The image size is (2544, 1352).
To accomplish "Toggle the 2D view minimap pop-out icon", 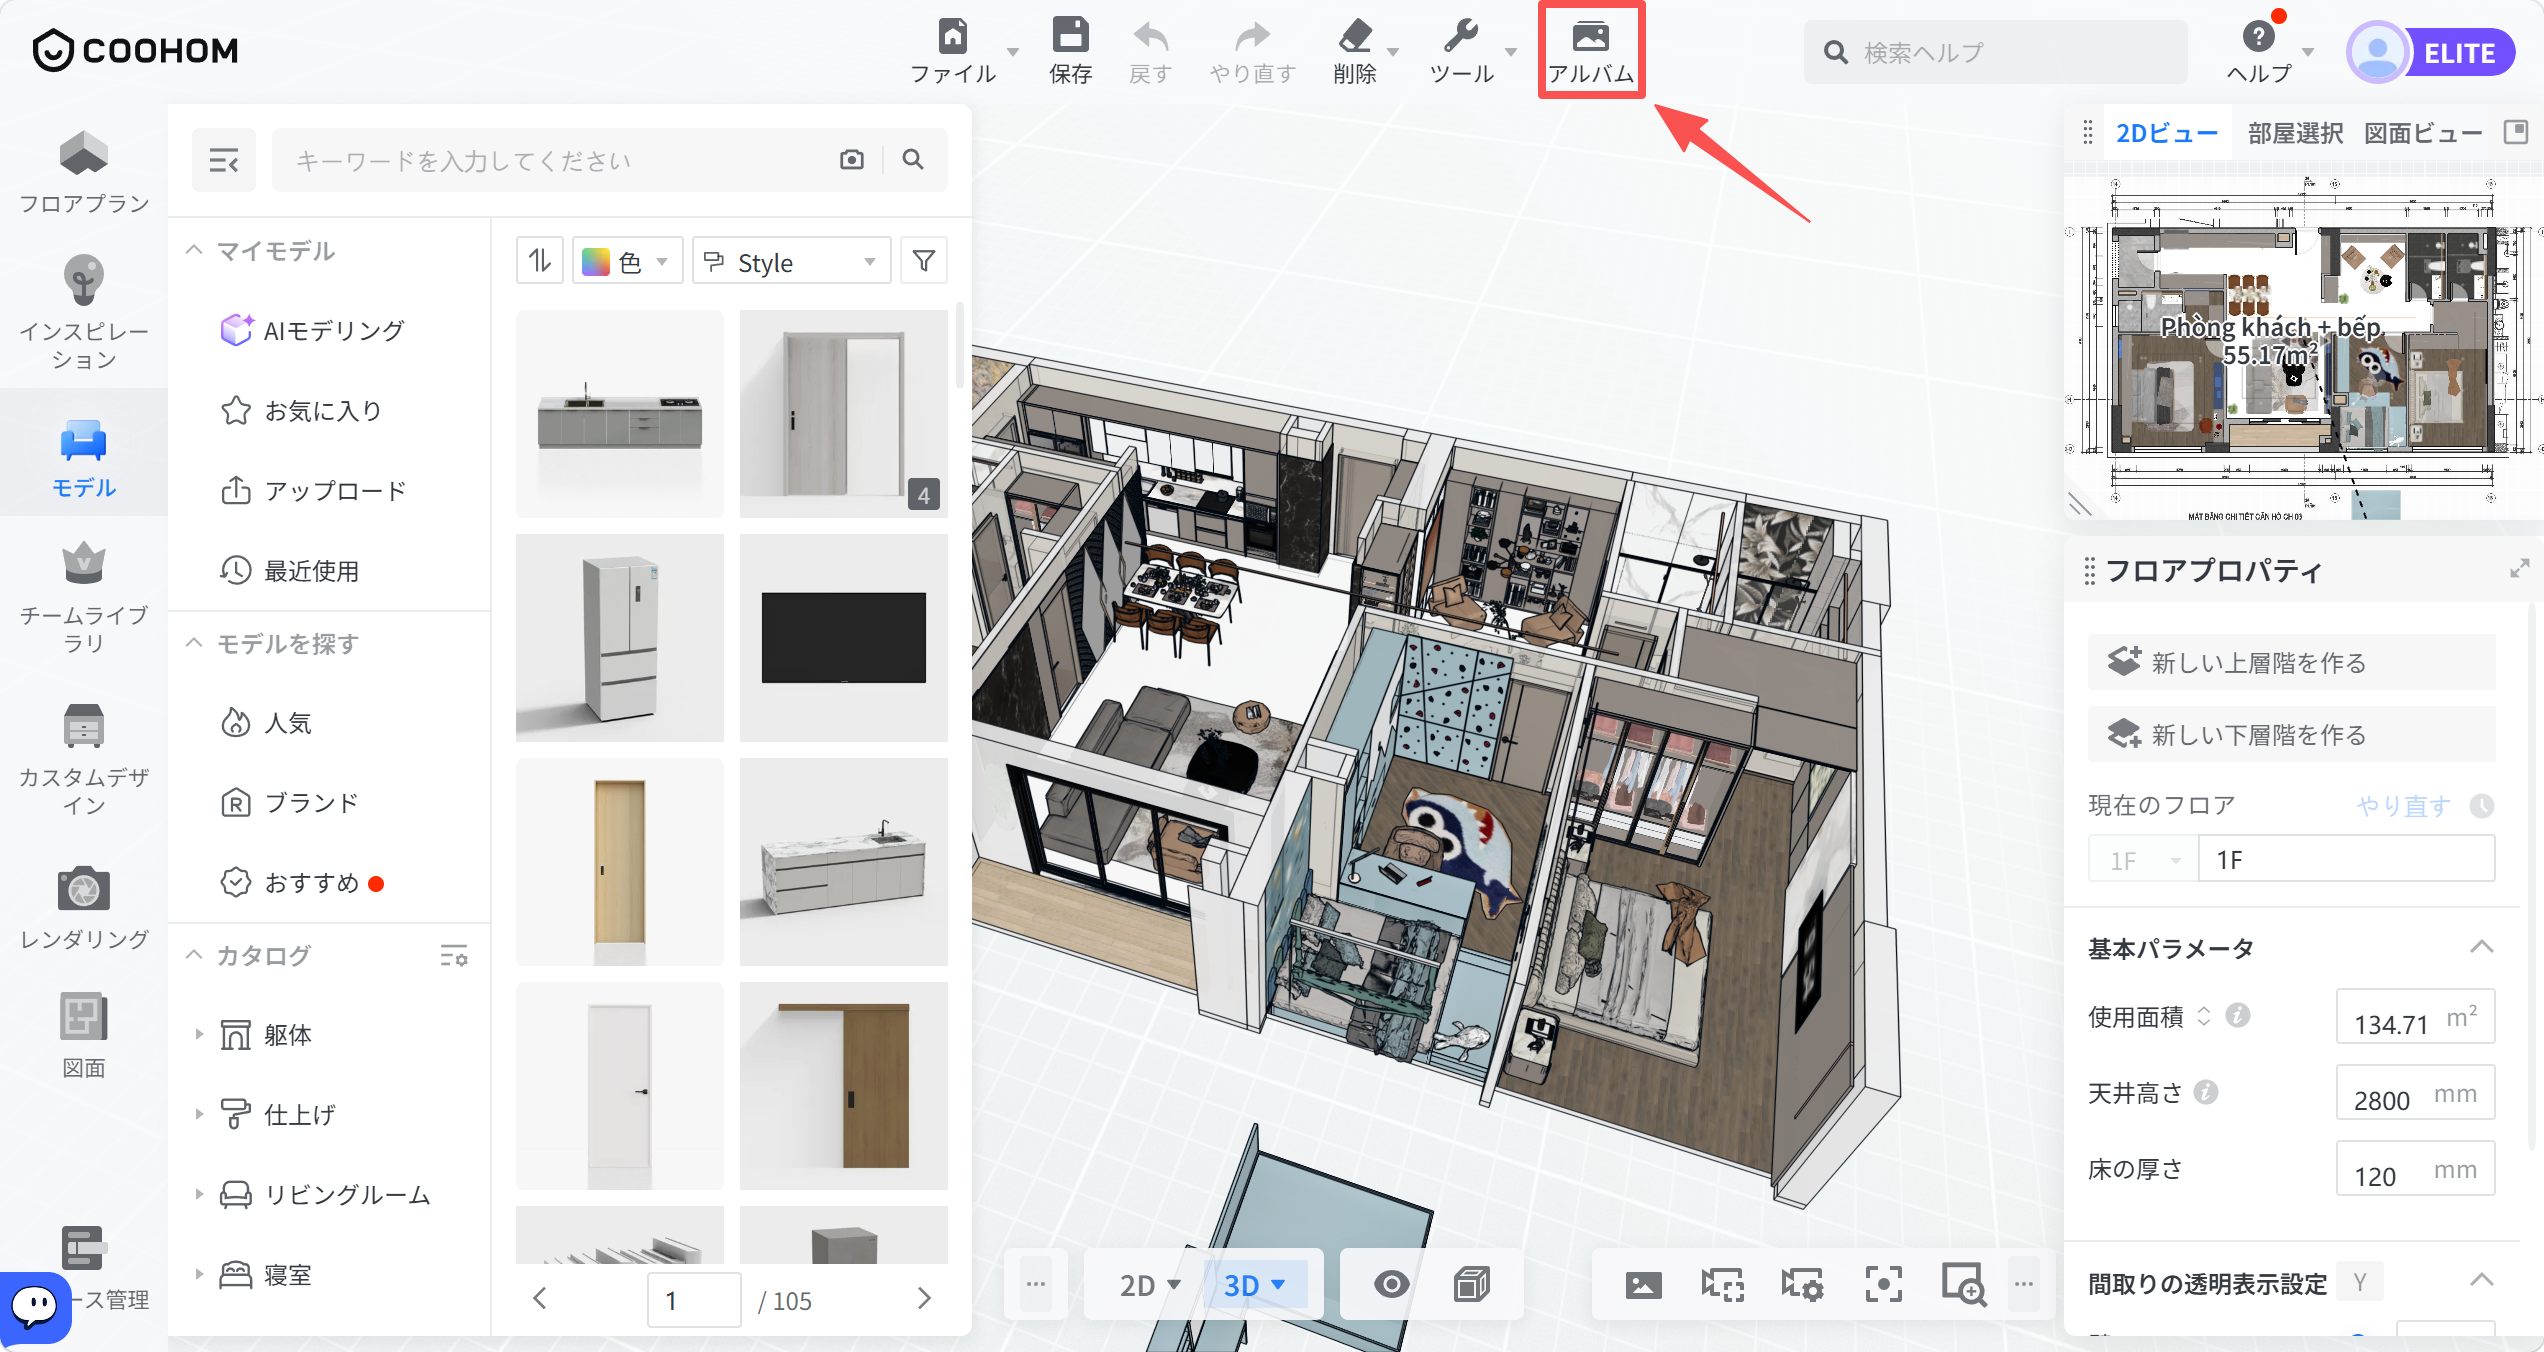I will (2516, 132).
